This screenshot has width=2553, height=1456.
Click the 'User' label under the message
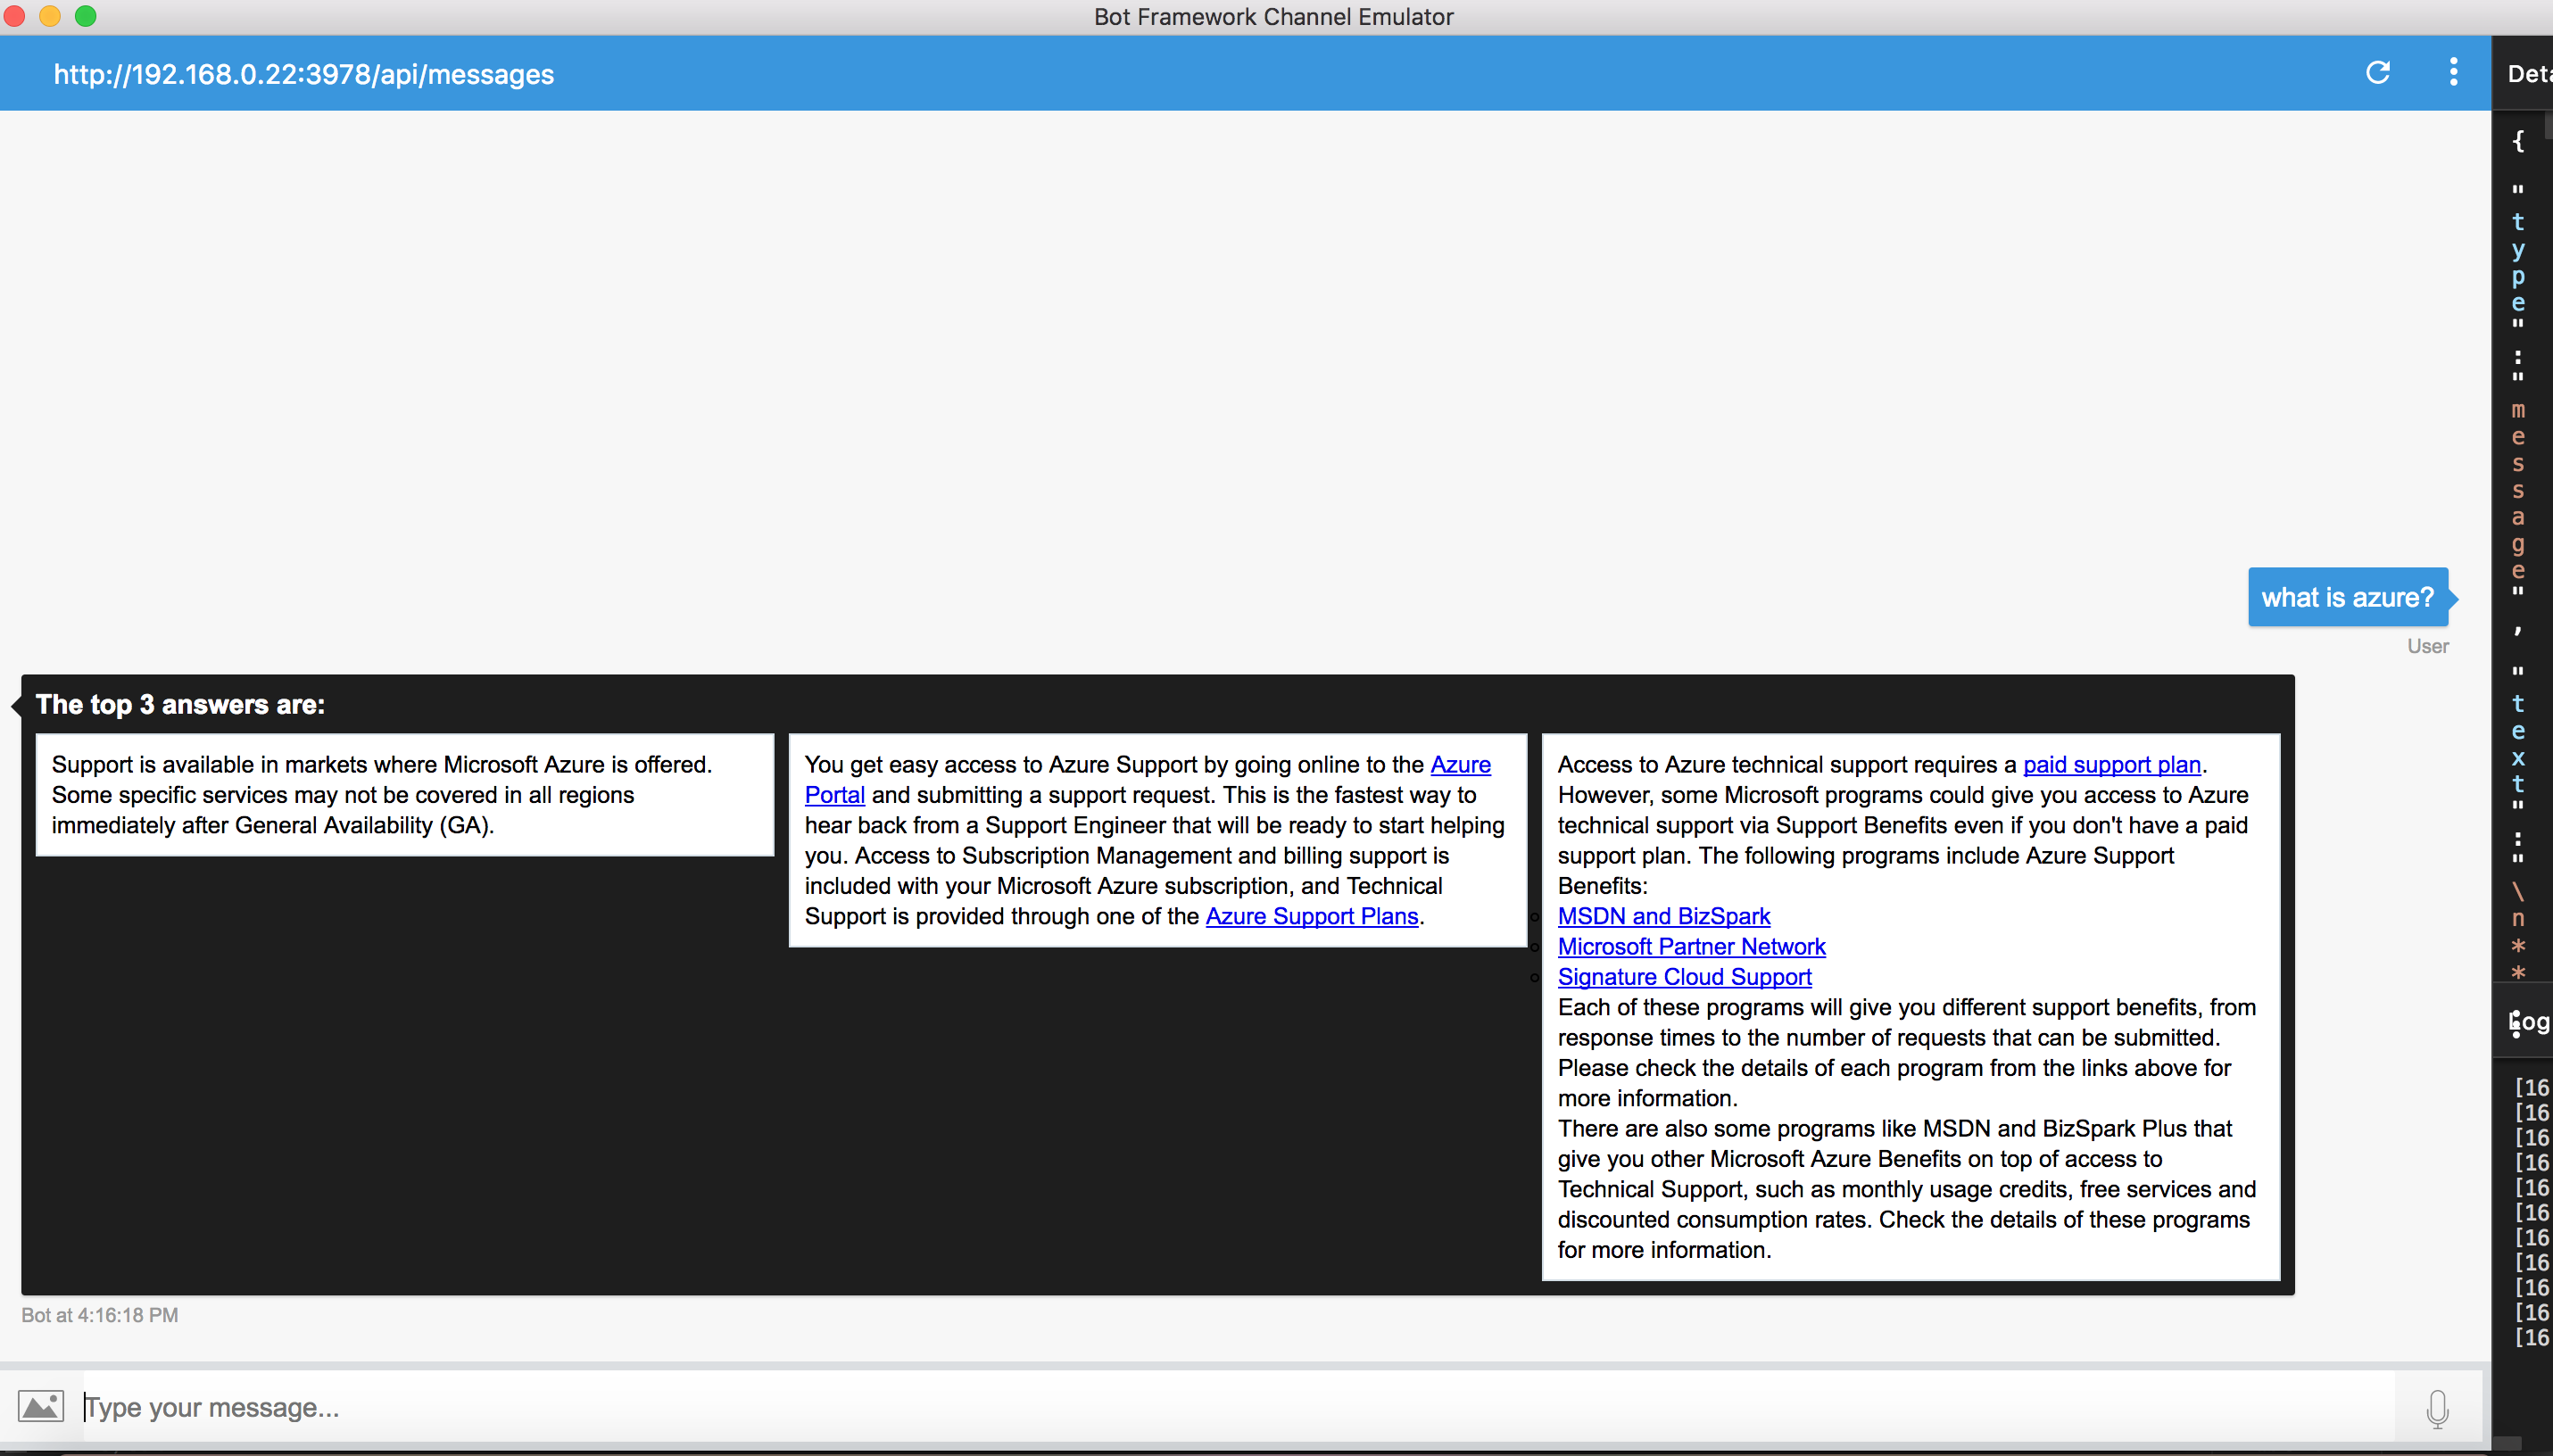click(2428, 646)
